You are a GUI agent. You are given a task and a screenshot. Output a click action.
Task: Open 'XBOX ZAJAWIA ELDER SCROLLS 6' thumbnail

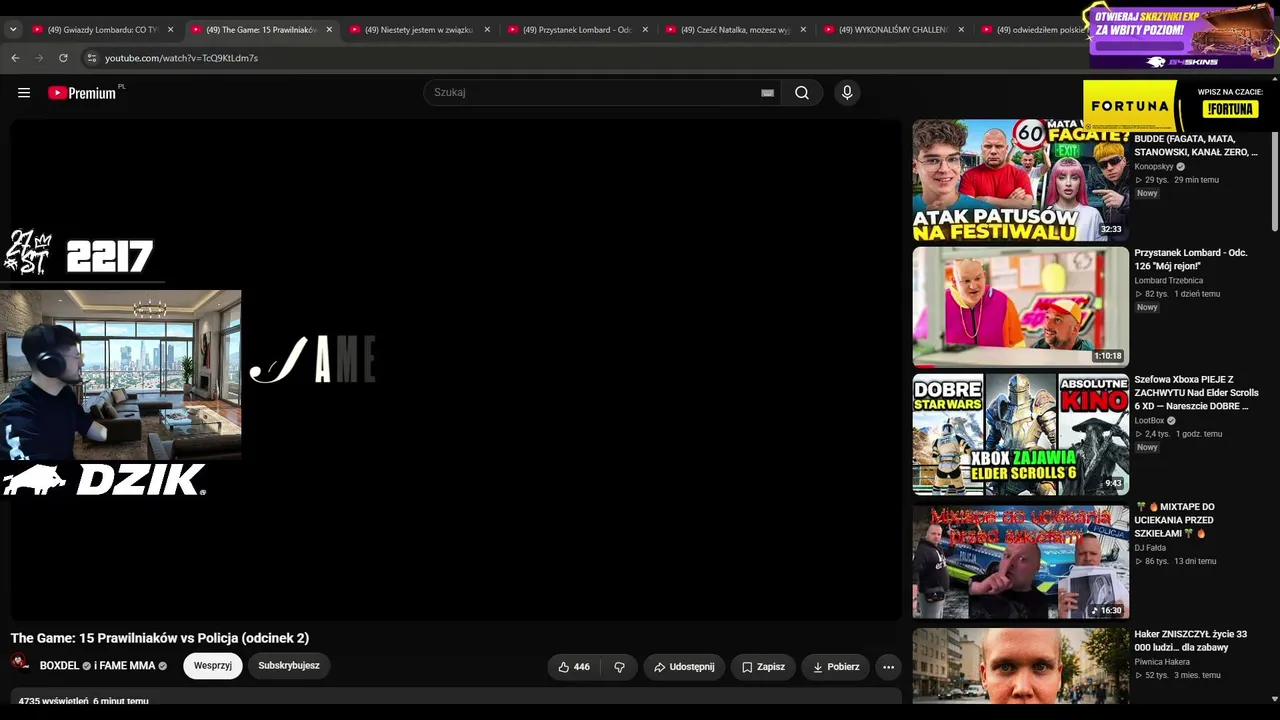pos(1020,434)
